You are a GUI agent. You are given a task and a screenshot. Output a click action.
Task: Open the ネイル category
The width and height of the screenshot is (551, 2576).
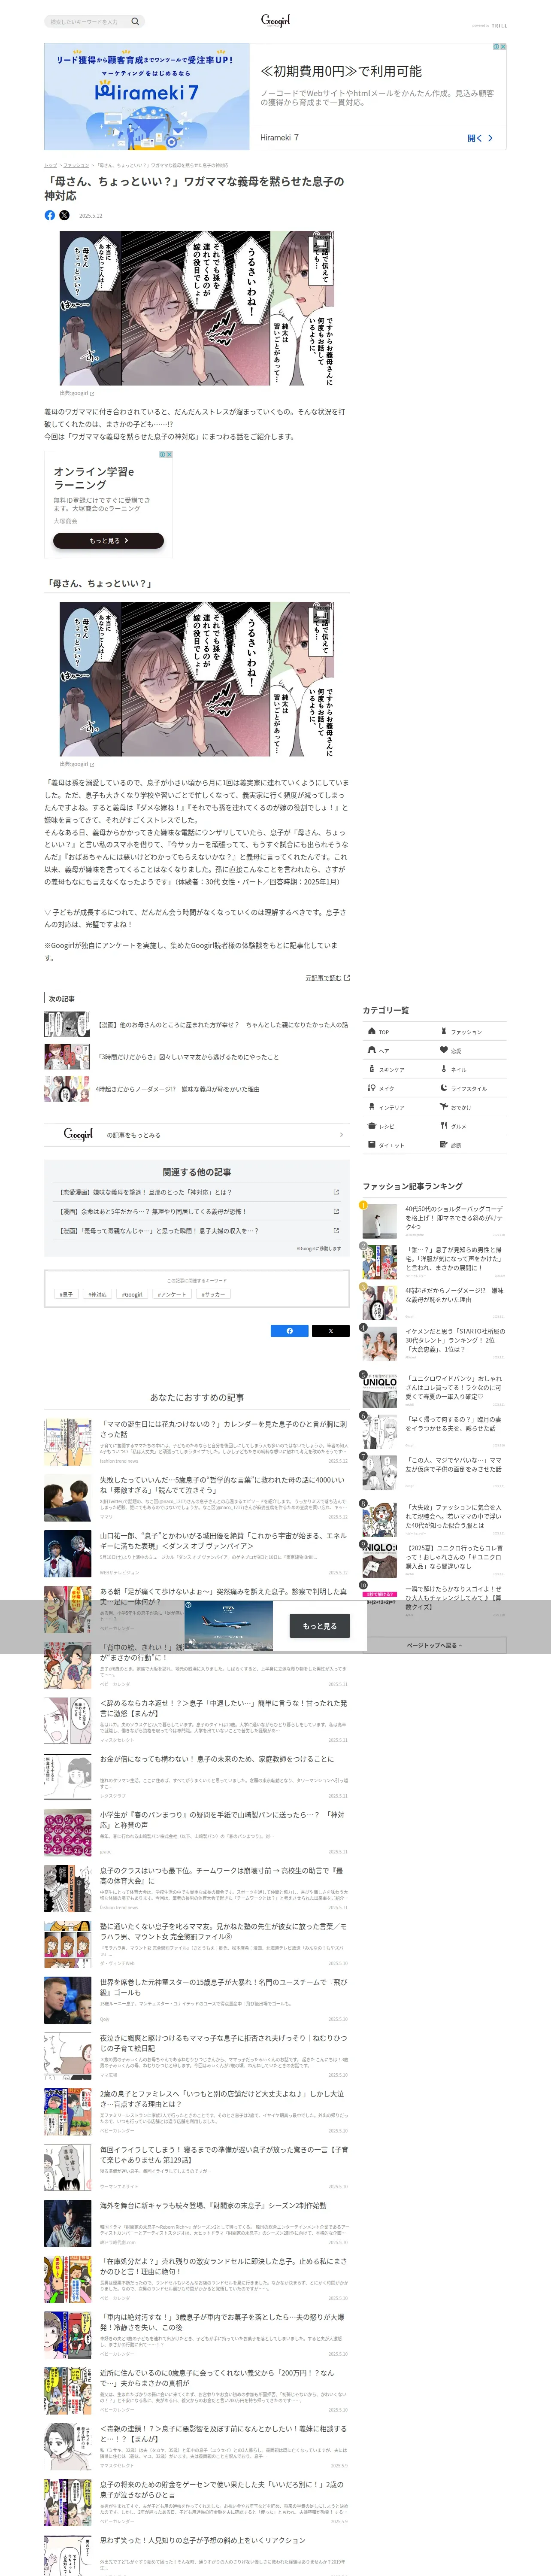[x=471, y=1069]
